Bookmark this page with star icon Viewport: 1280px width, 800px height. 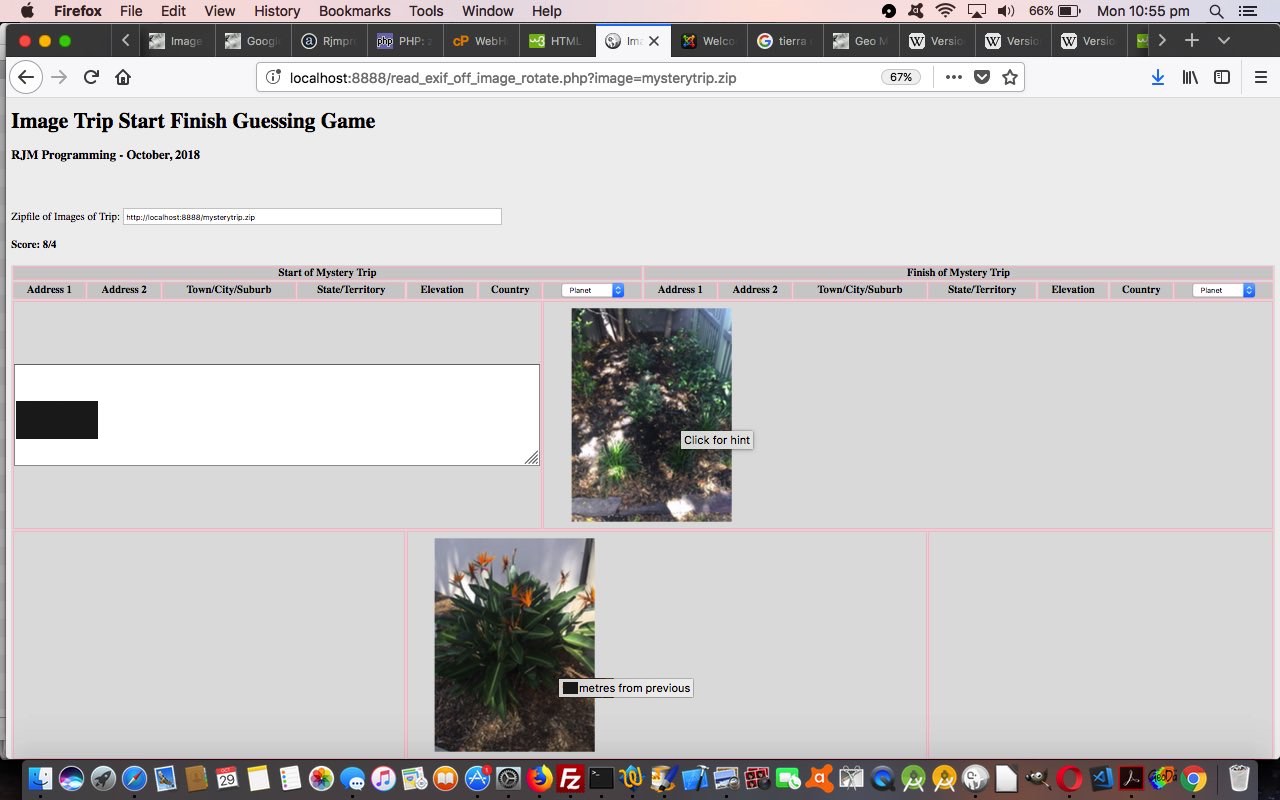tap(1010, 77)
